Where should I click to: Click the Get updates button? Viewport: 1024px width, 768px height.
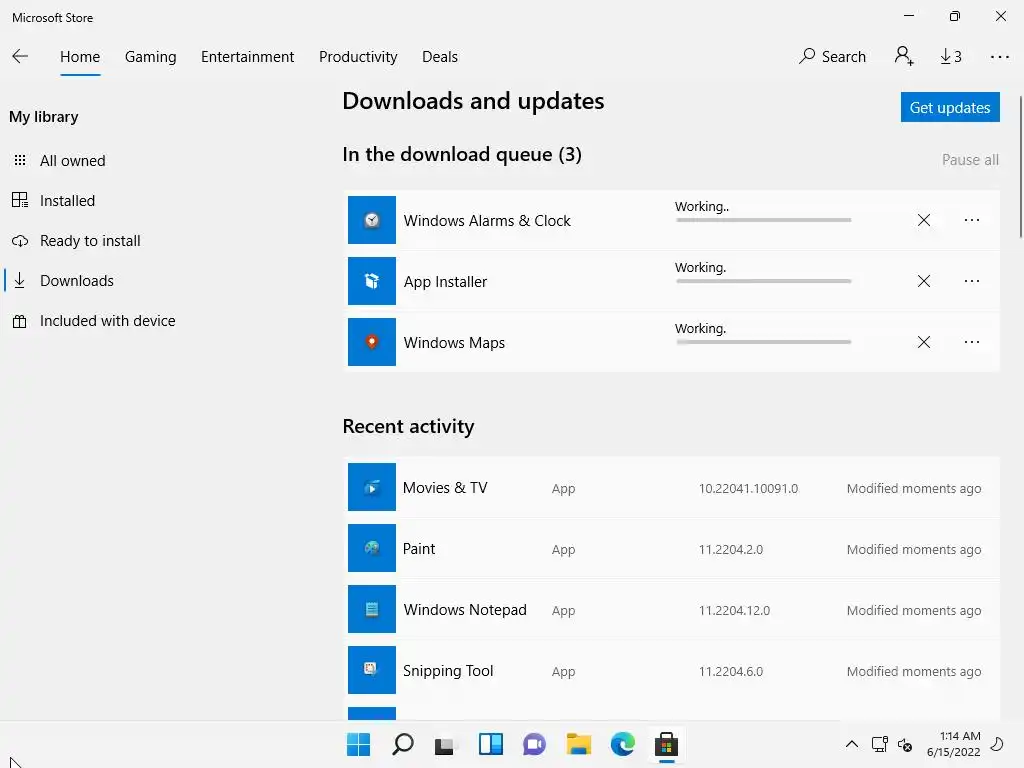point(950,107)
